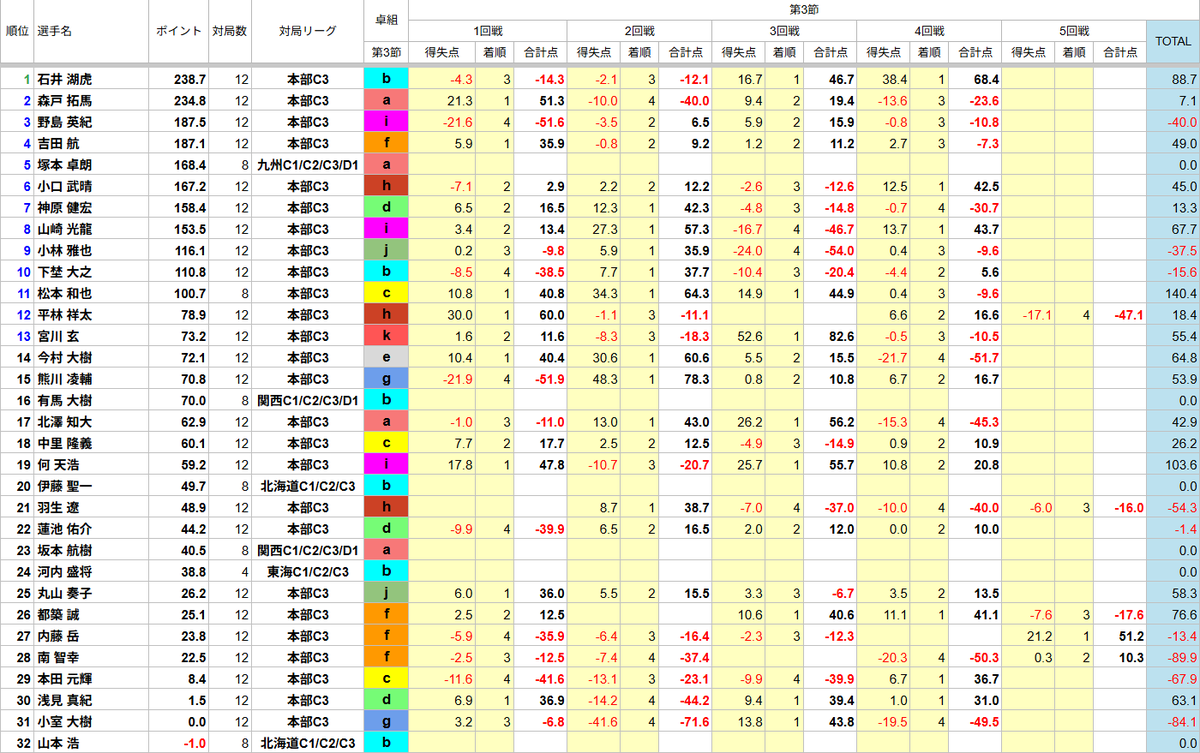Click TOTAL value -84.1
This screenshot has width=1200, height=753.
[x=1180, y=723]
